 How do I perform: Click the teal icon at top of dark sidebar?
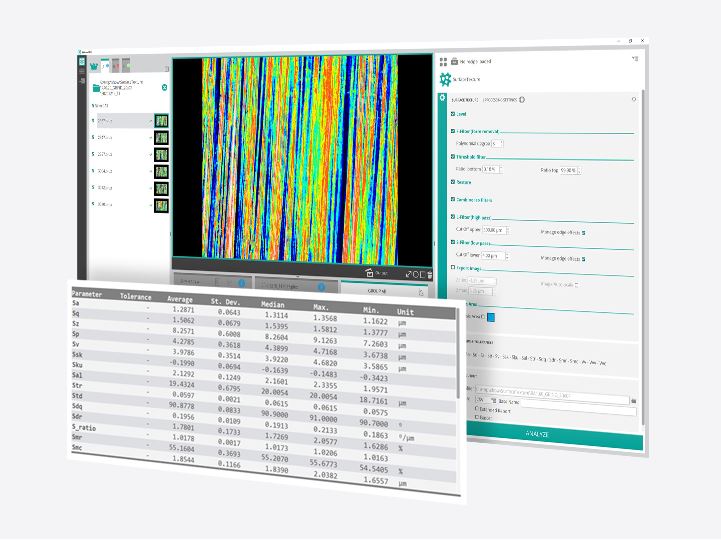(81, 62)
